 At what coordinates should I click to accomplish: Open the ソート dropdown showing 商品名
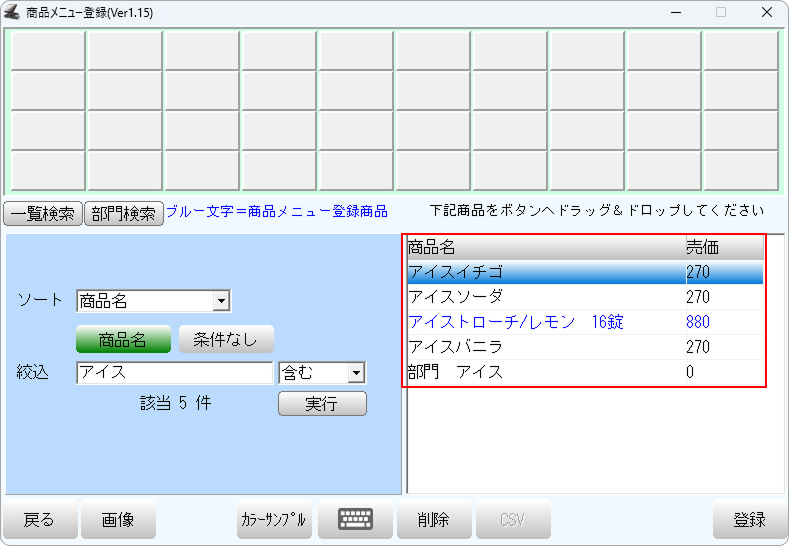point(153,301)
